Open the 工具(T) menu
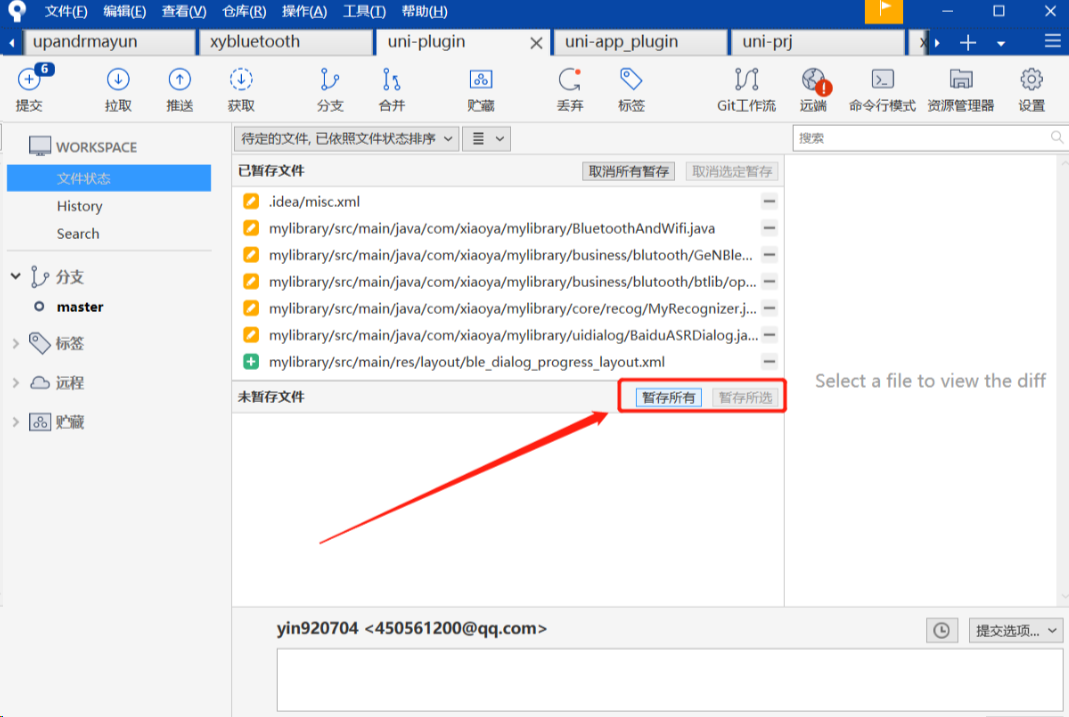Screen dimensions: 1069x717 coord(364,12)
